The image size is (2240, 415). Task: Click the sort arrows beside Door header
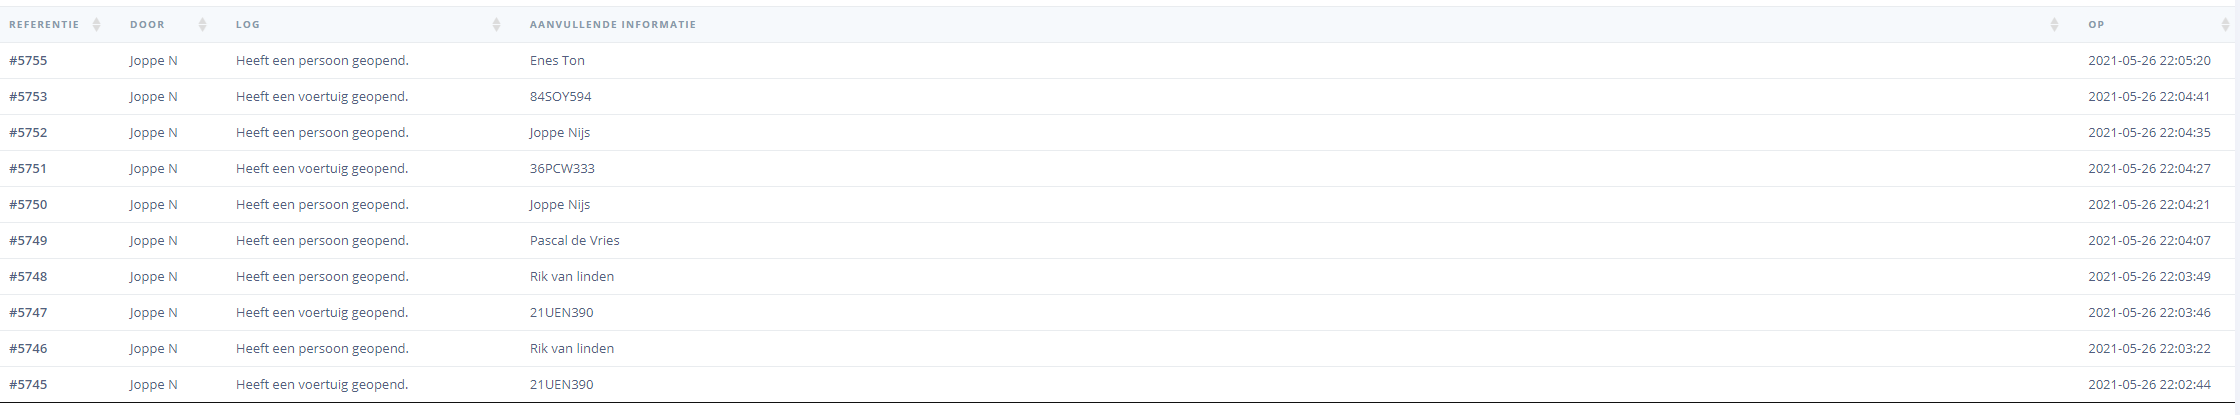(203, 25)
